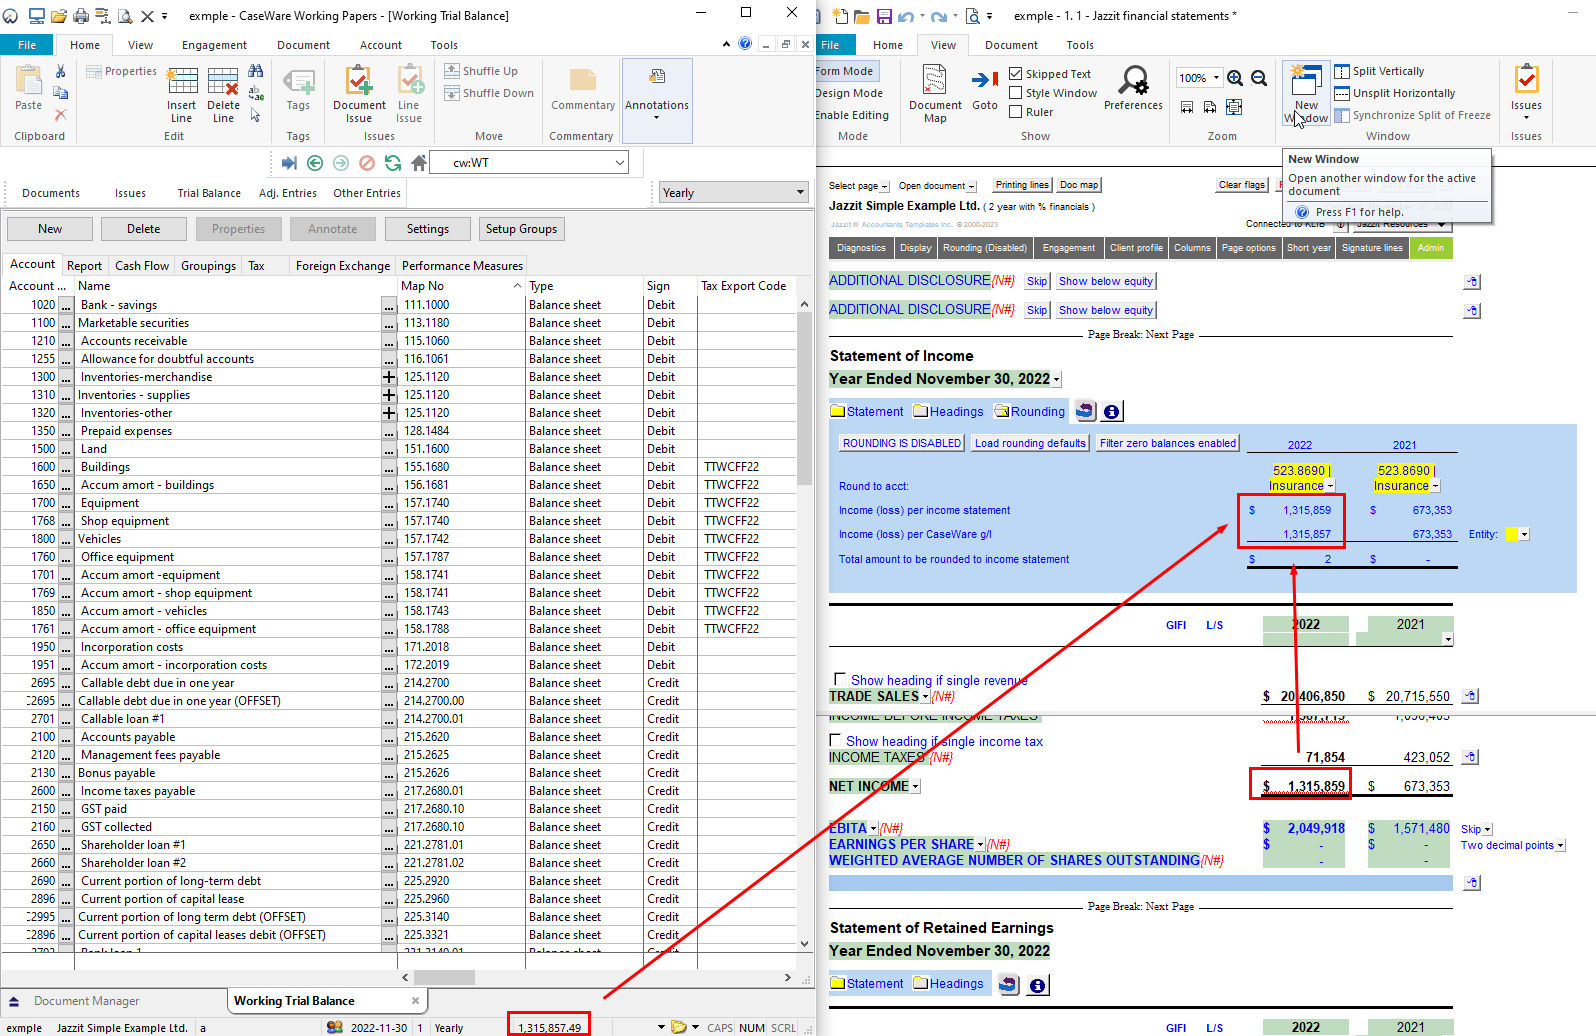Viewport: 1596px width, 1036px height.
Task: Enable the Ruler checkbox
Action: (x=1016, y=112)
